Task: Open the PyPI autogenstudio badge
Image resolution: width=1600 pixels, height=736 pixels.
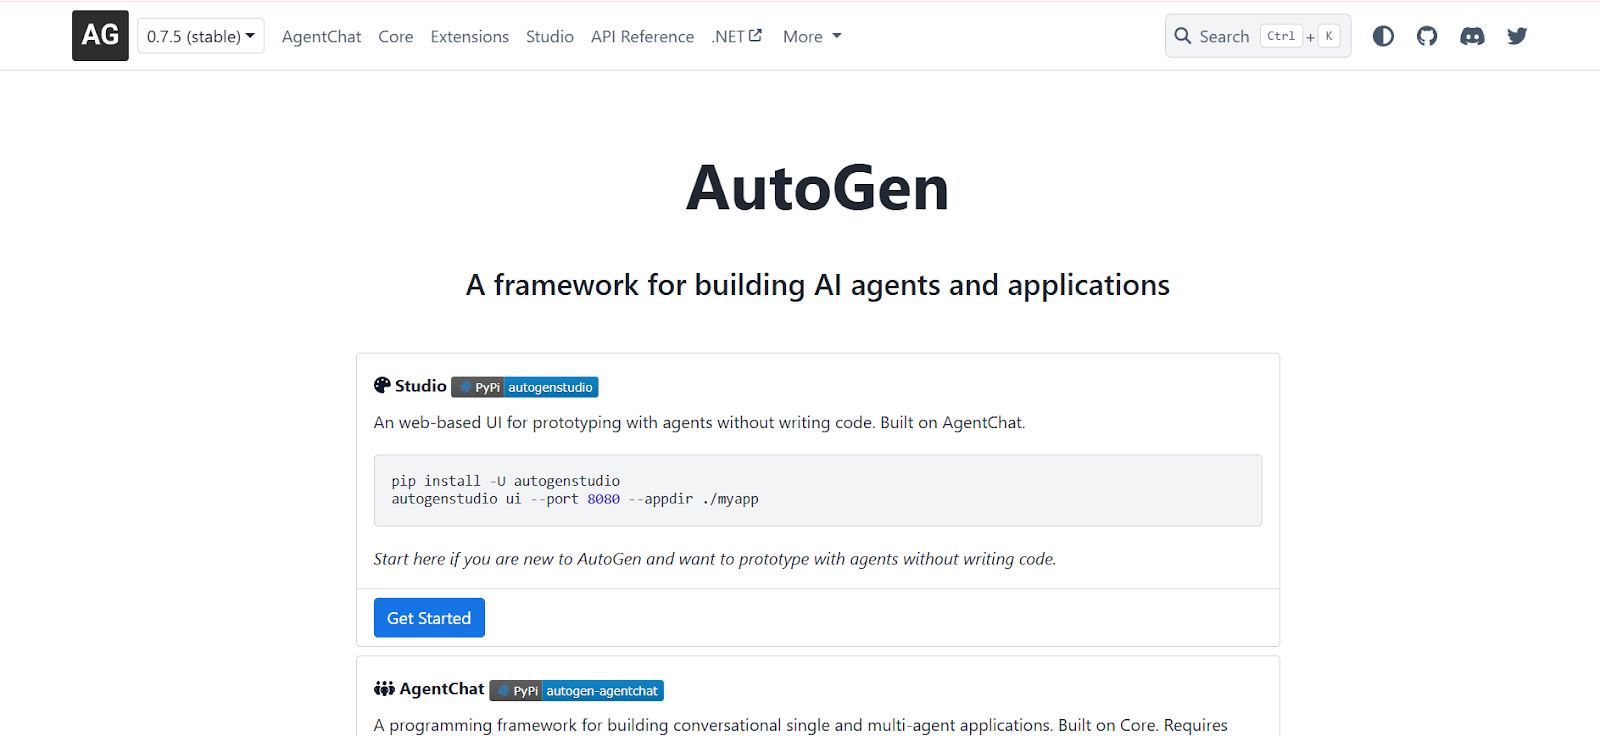Action: click(x=525, y=387)
